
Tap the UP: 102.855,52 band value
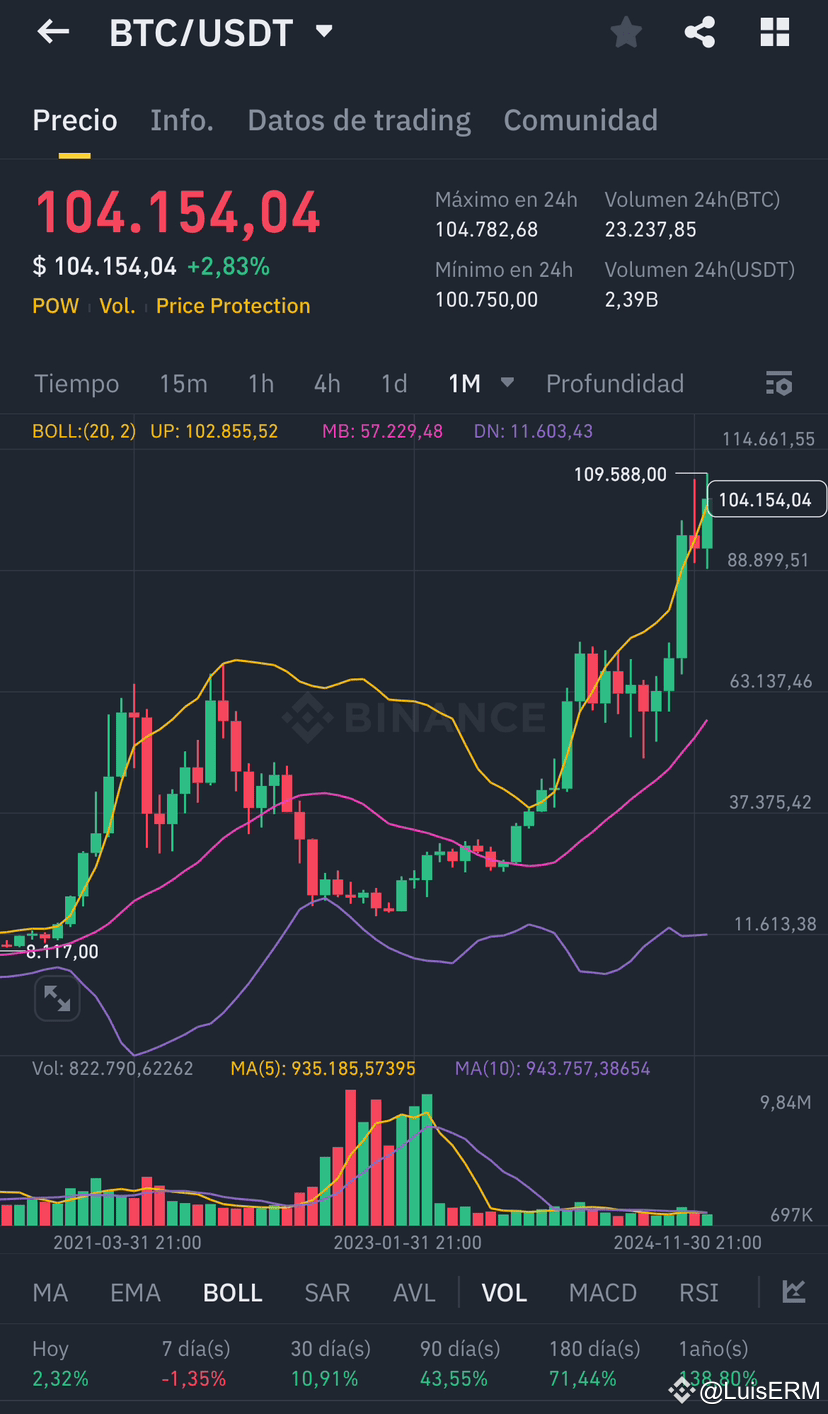click(214, 431)
